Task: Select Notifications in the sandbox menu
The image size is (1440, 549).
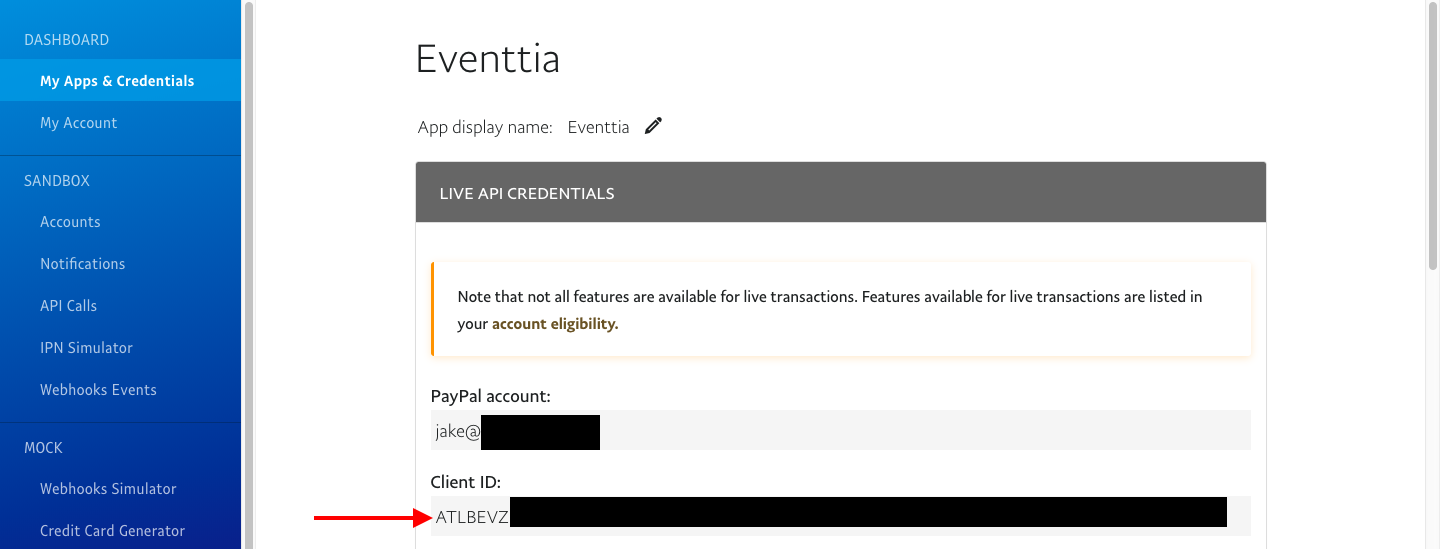Action: click(x=82, y=264)
